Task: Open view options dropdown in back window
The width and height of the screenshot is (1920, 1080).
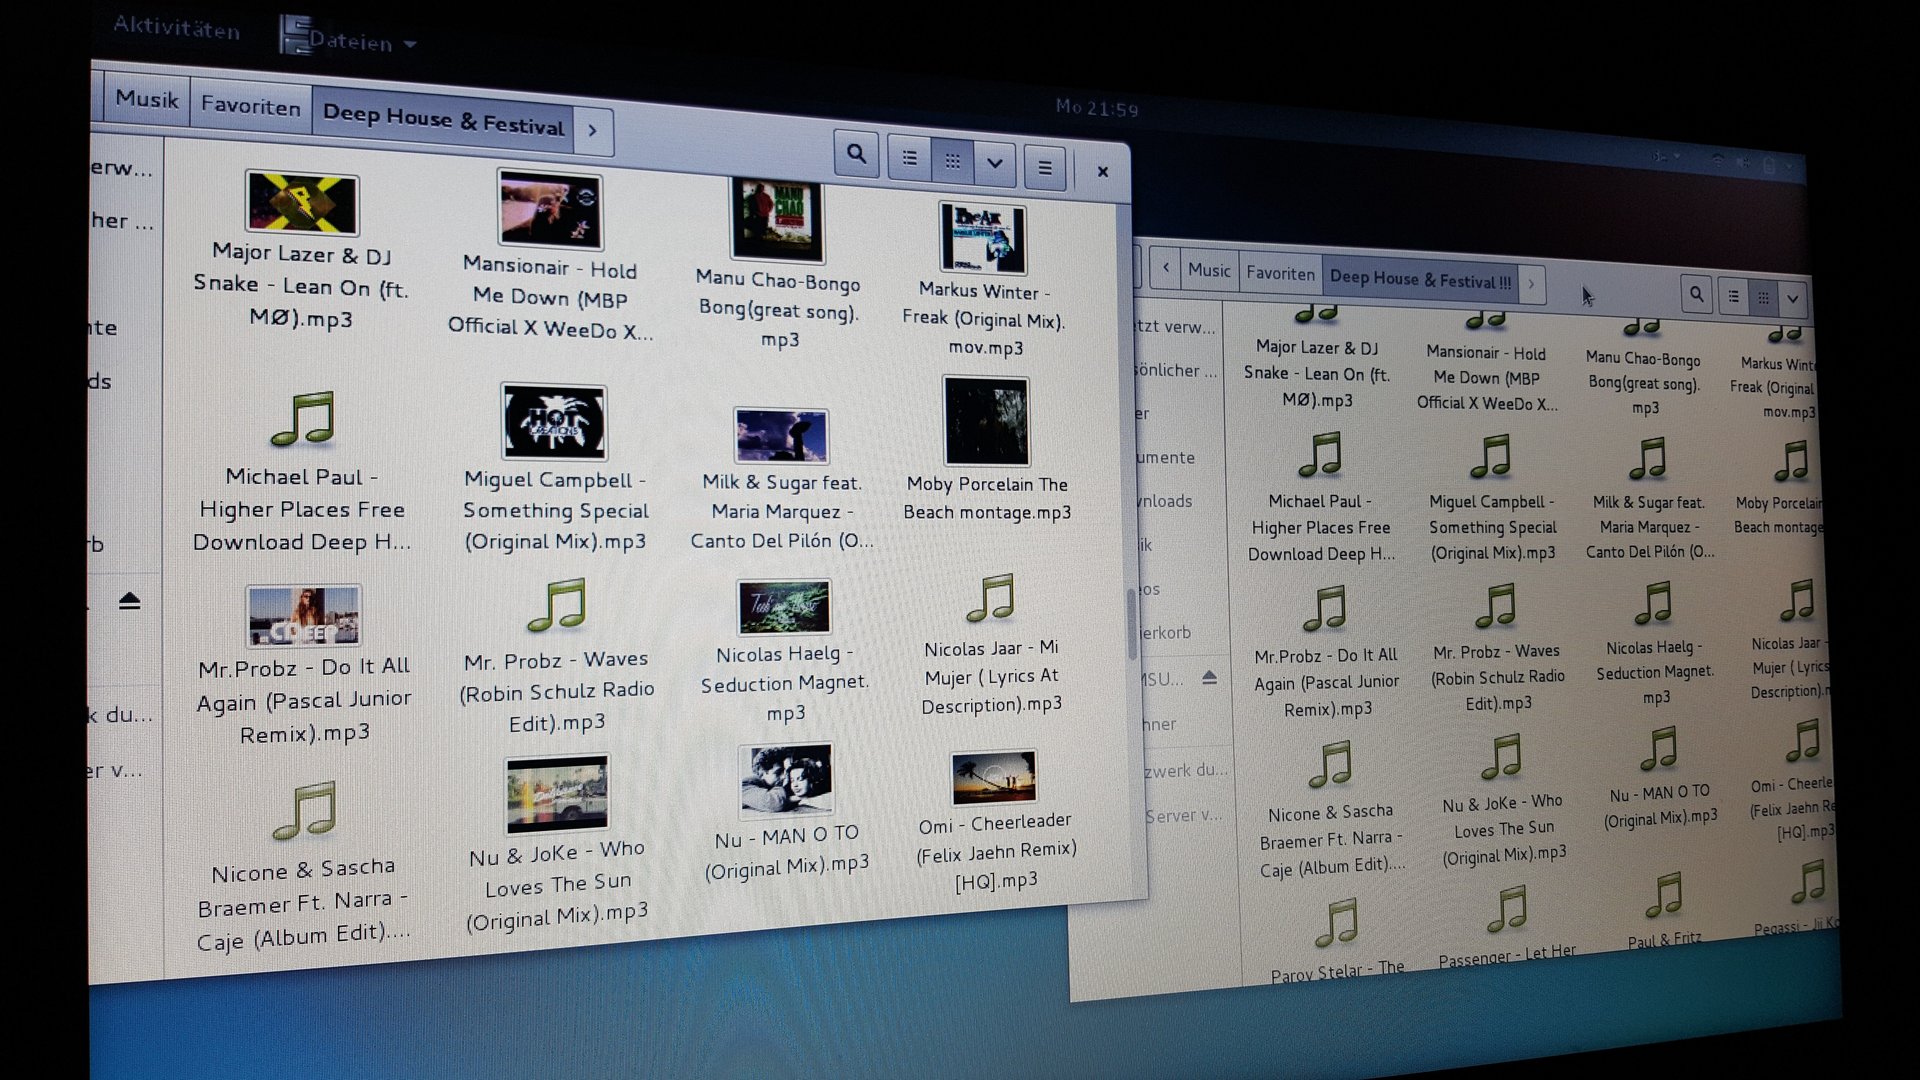Action: pos(1792,298)
